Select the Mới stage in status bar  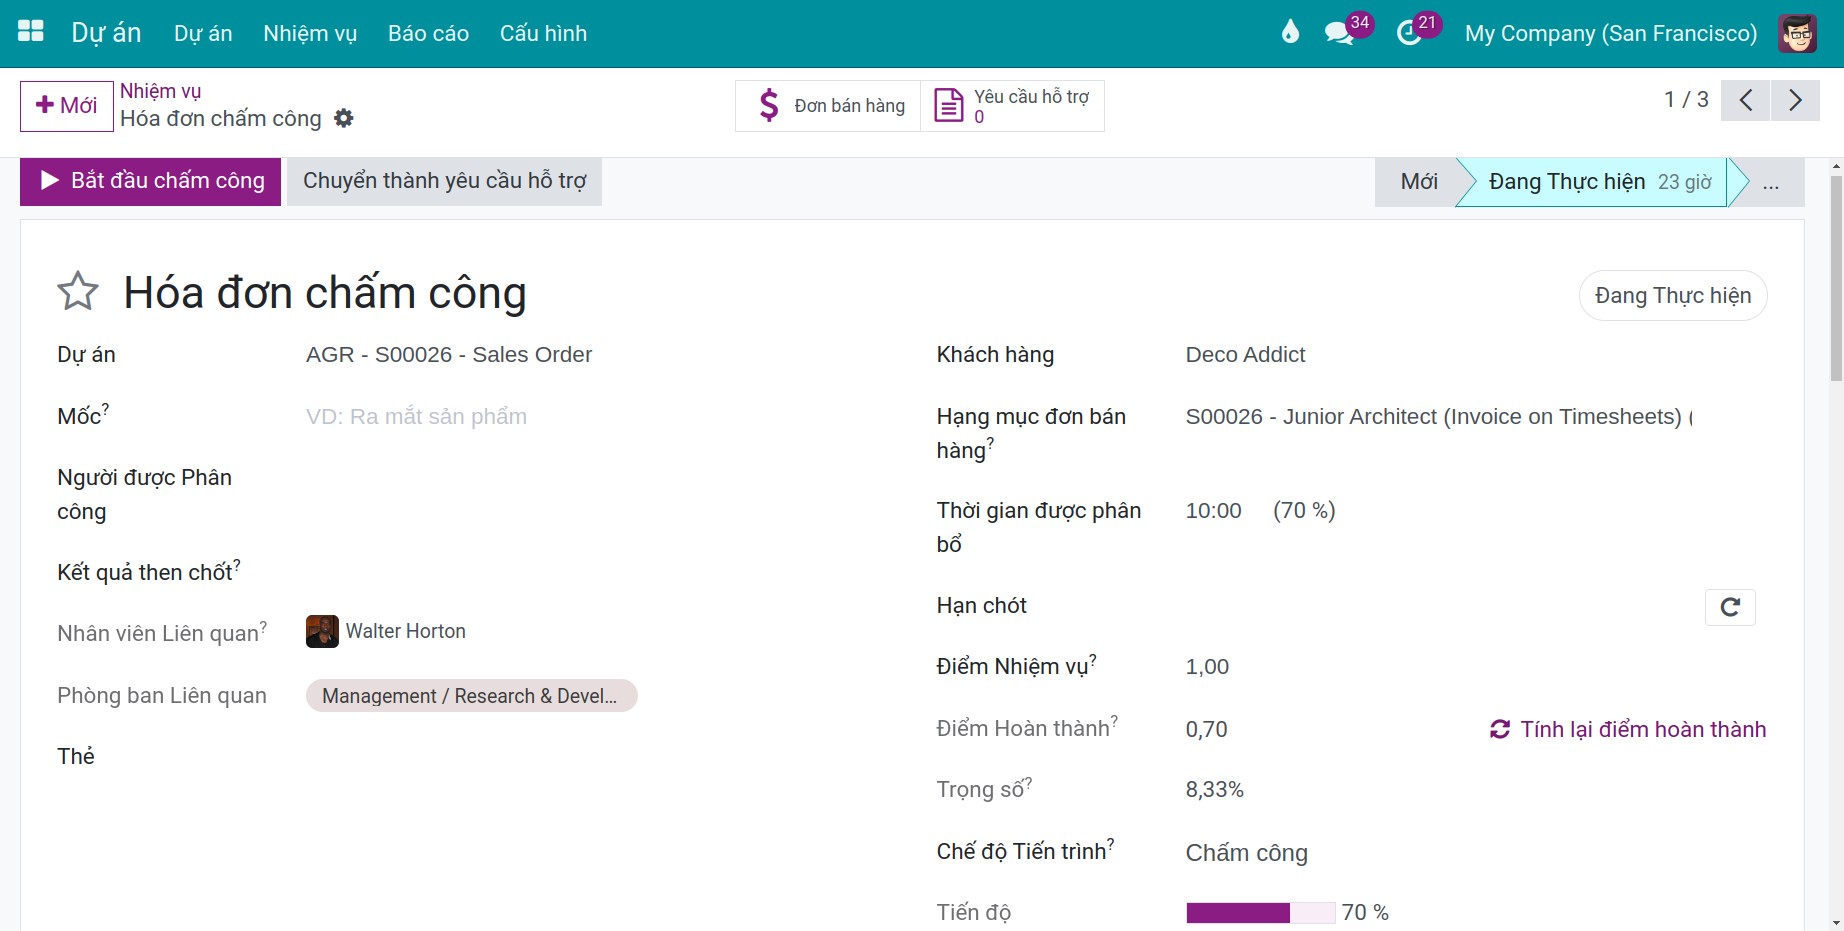(1418, 182)
